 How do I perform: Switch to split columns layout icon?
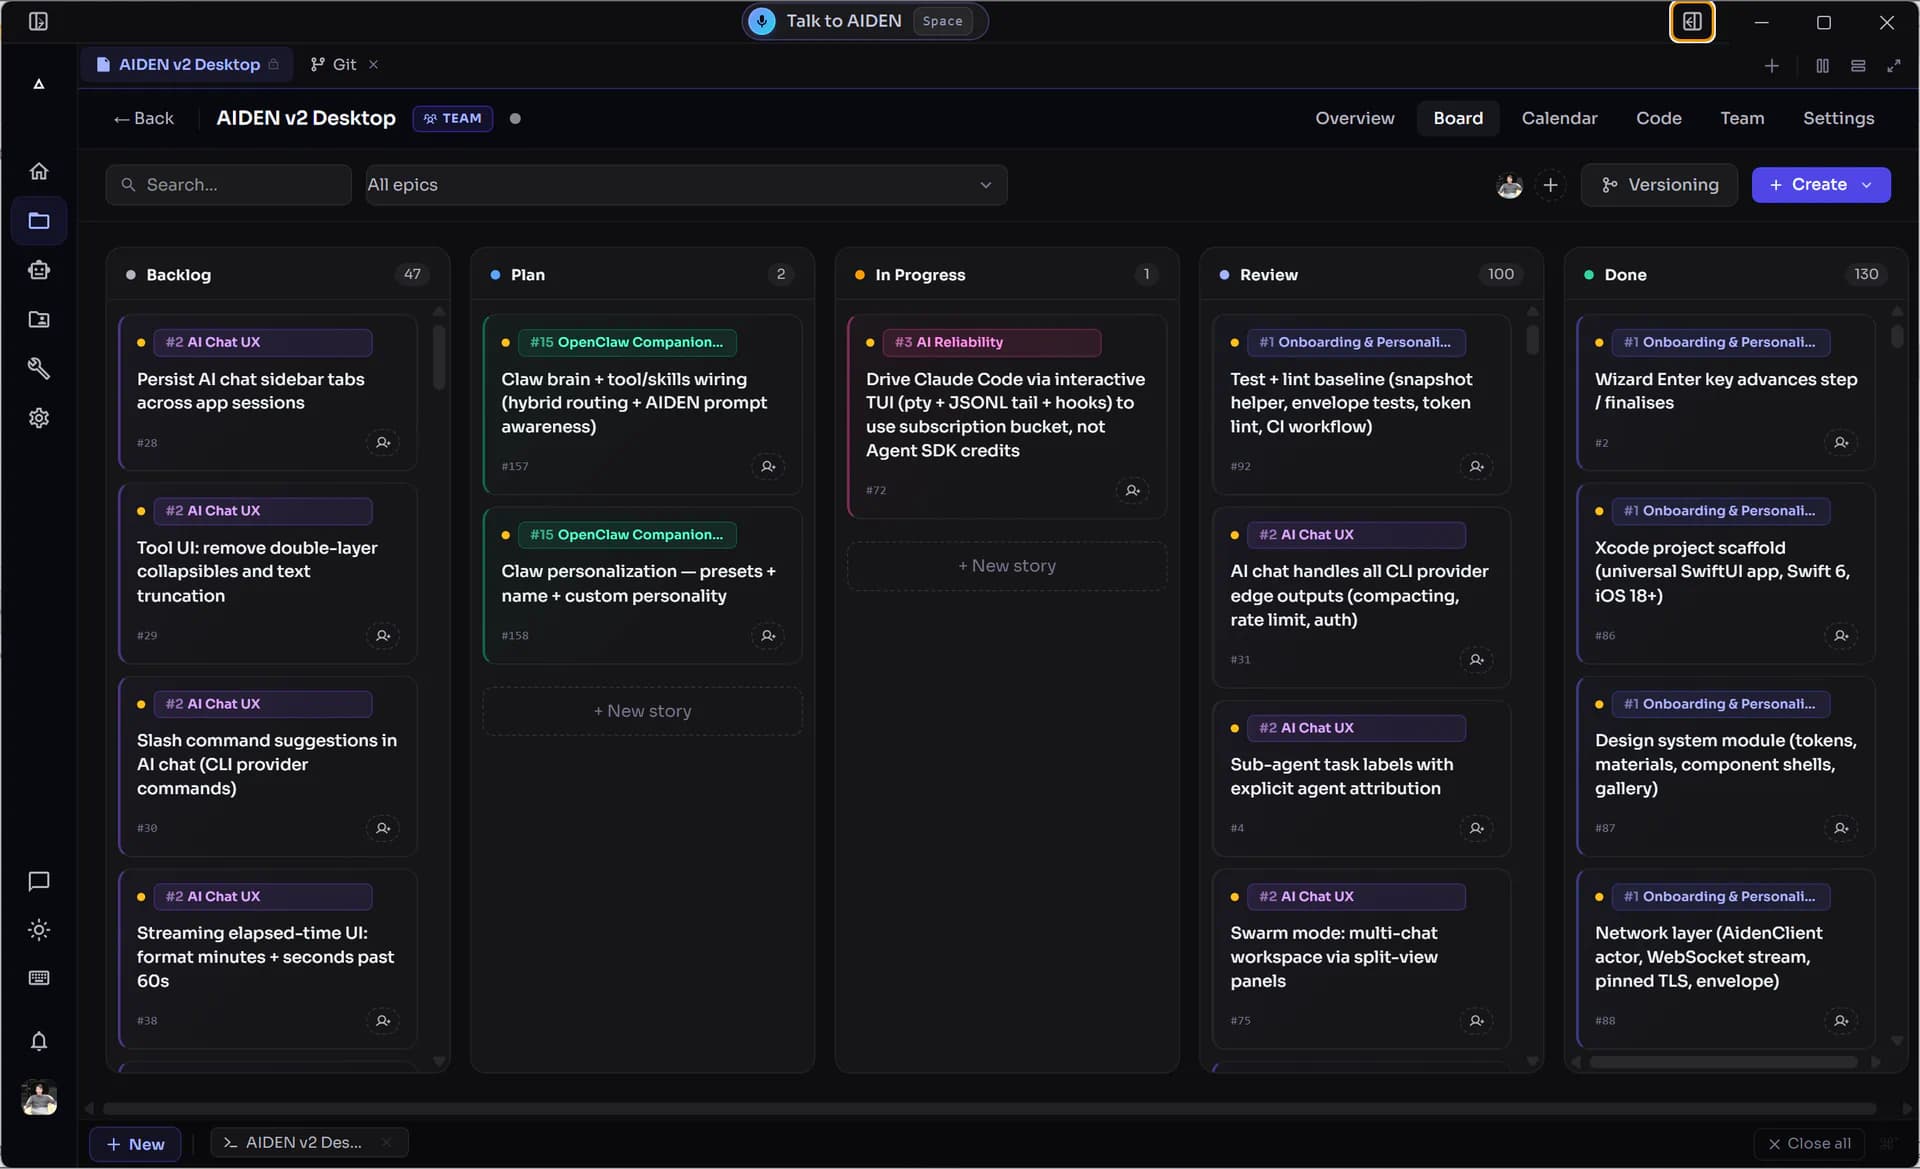(1822, 65)
